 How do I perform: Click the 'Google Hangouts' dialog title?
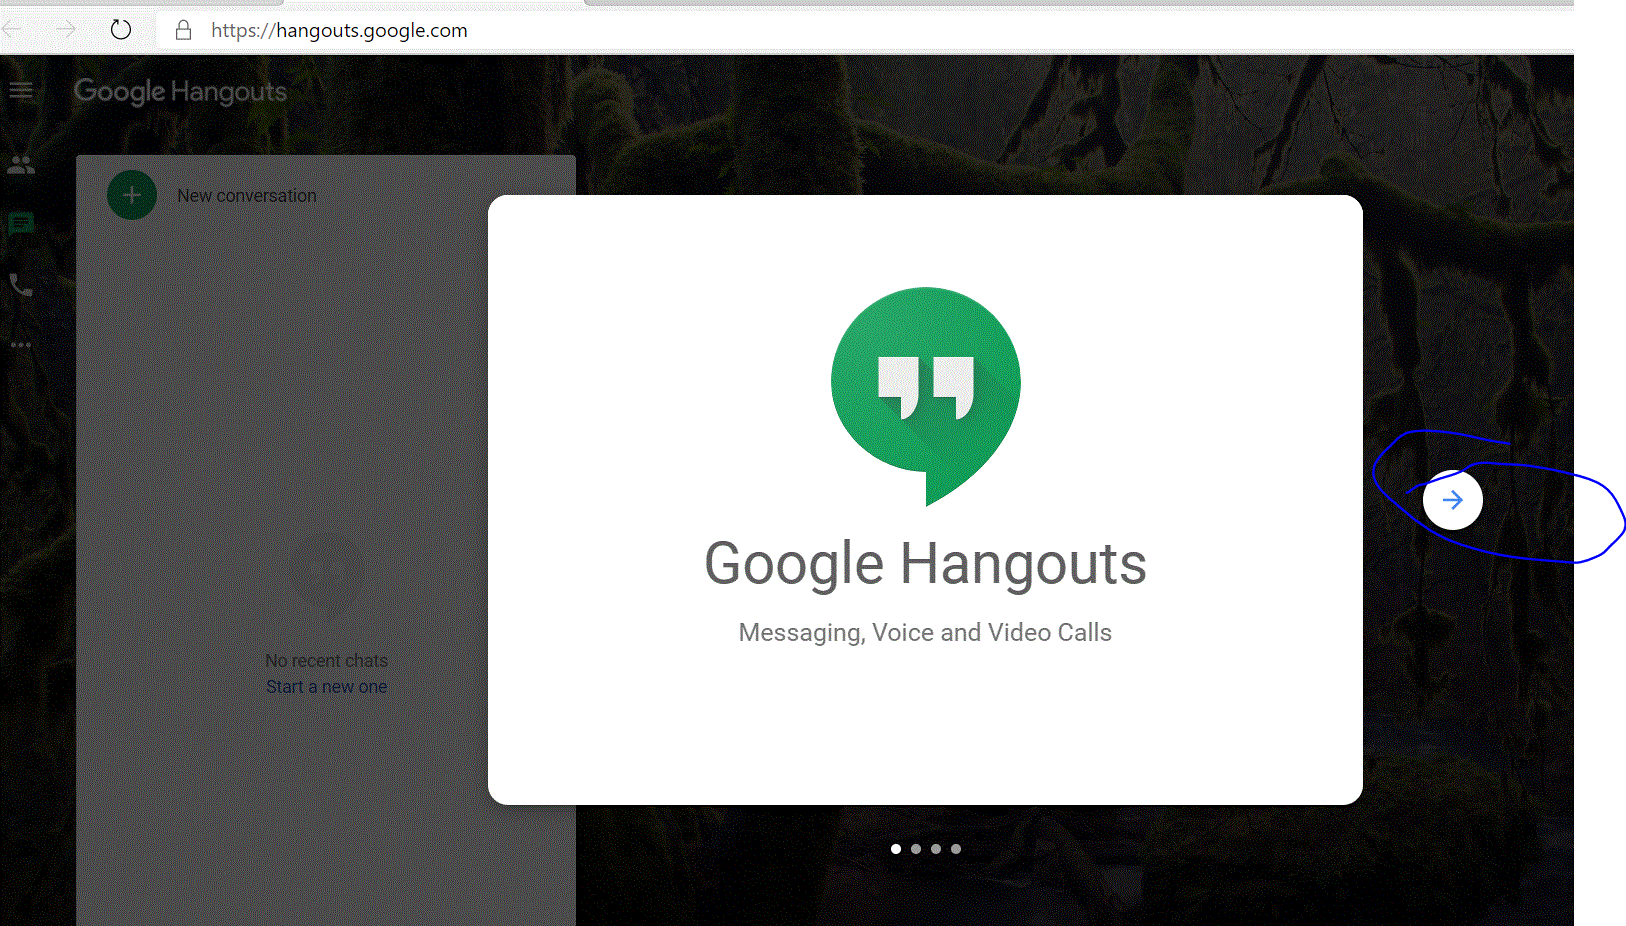point(925,565)
